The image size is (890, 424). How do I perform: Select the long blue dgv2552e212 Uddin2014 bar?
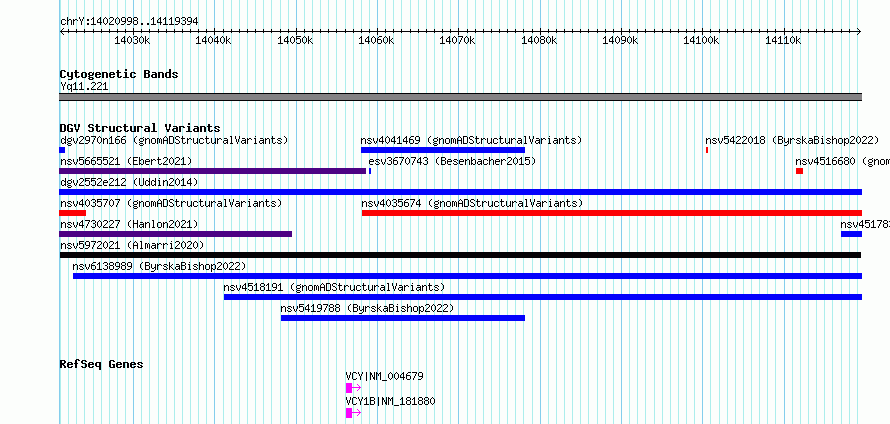pyautogui.click(x=460, y=192)
